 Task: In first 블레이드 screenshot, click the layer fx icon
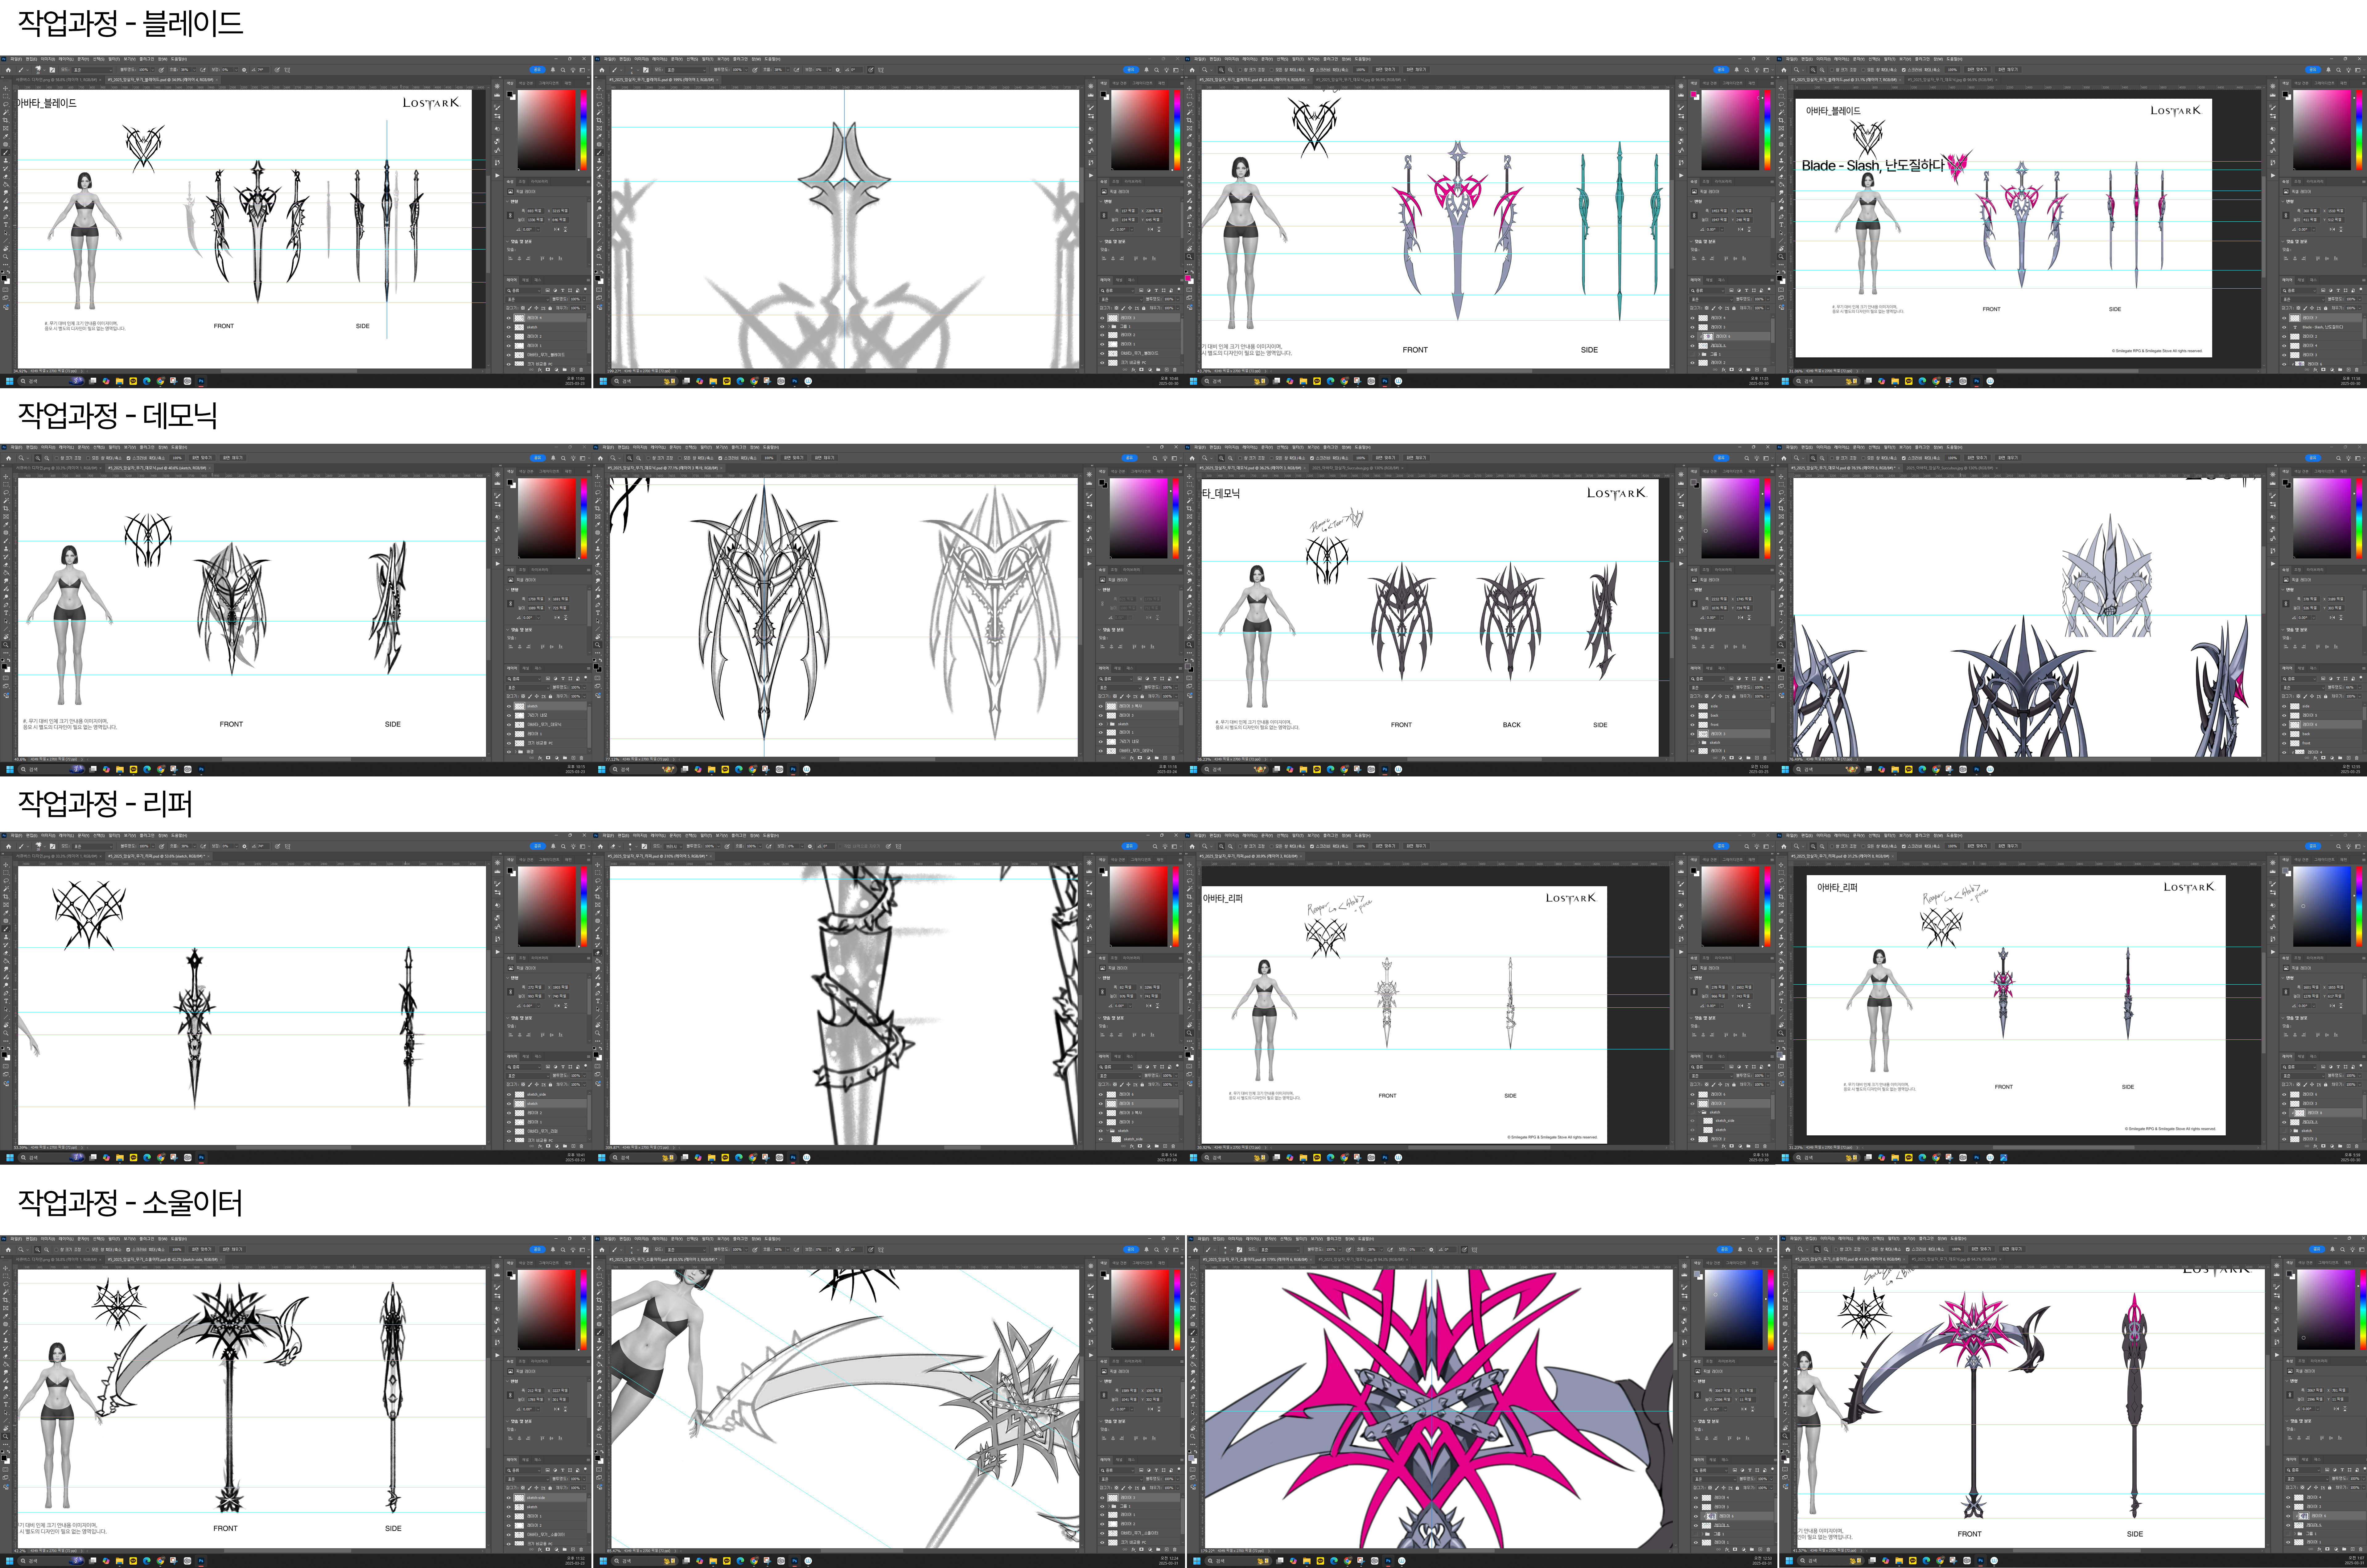(x=540, y=370)
